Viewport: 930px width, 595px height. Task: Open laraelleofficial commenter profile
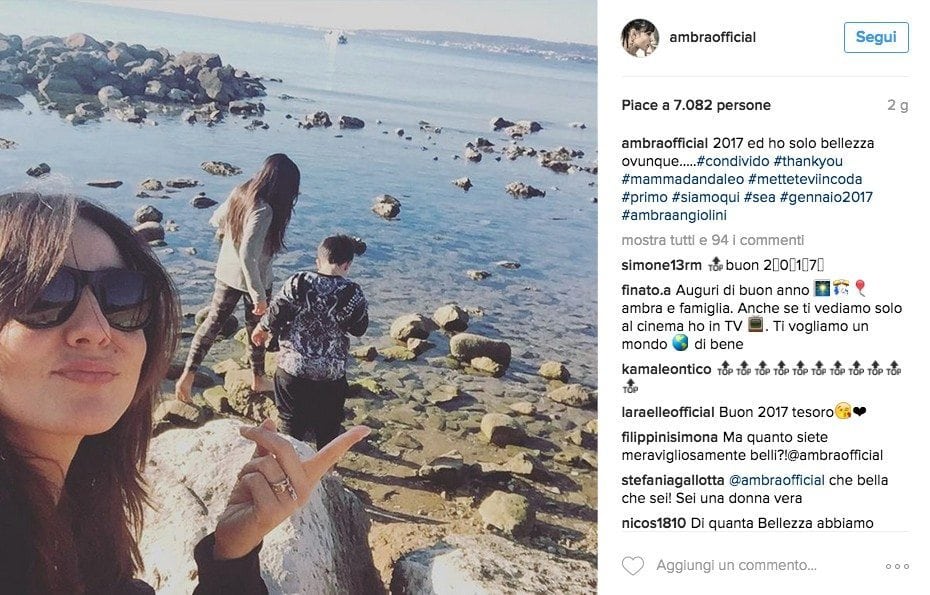(668, 412)
